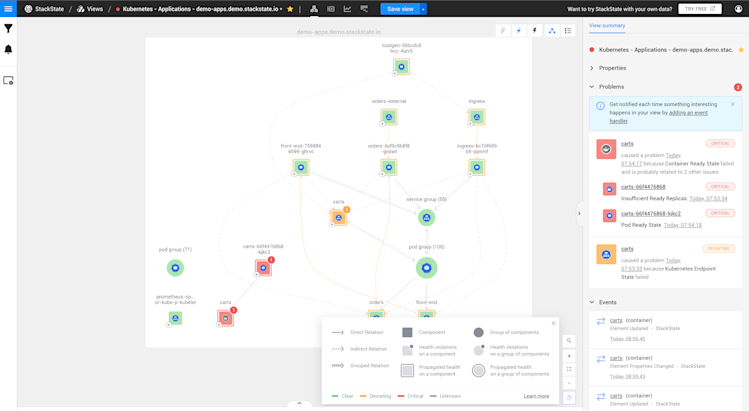Switch to list view layout
The image size is (749, 411).
coord(568,31)
